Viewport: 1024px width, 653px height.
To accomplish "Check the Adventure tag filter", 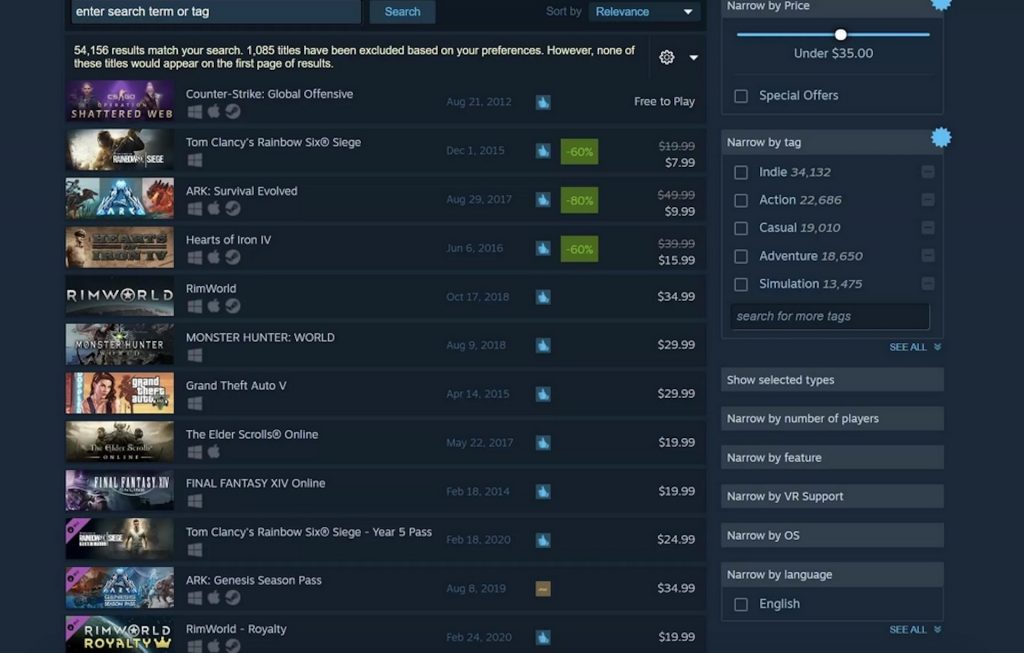I will 741,256.
